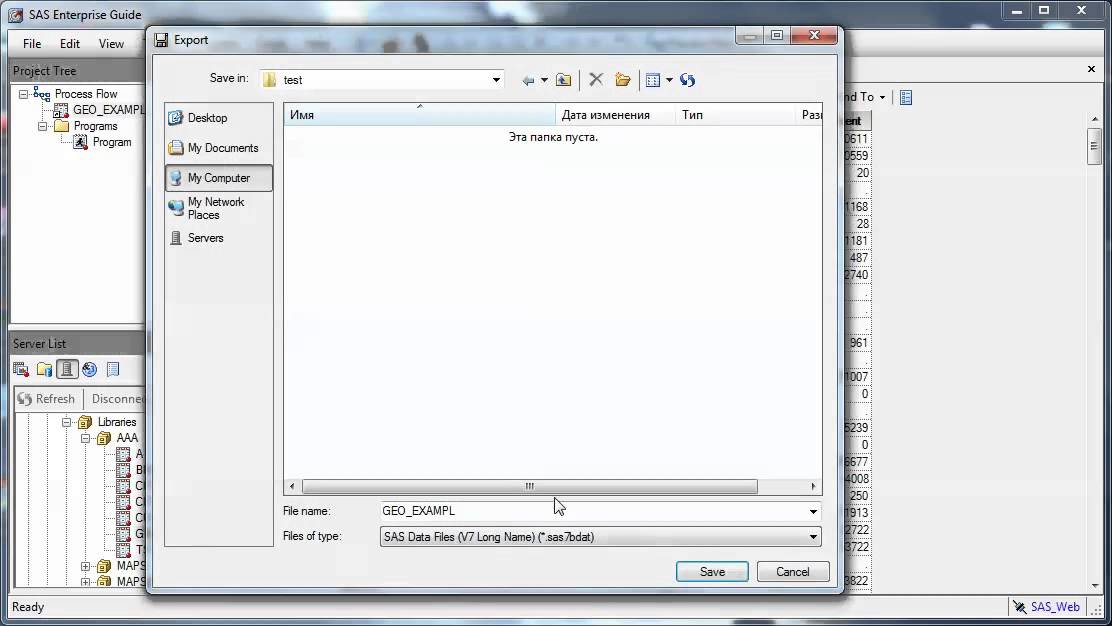Select My Network Places in sidebar
Viewport: 1112px width, 626px height.
point(218,208)
